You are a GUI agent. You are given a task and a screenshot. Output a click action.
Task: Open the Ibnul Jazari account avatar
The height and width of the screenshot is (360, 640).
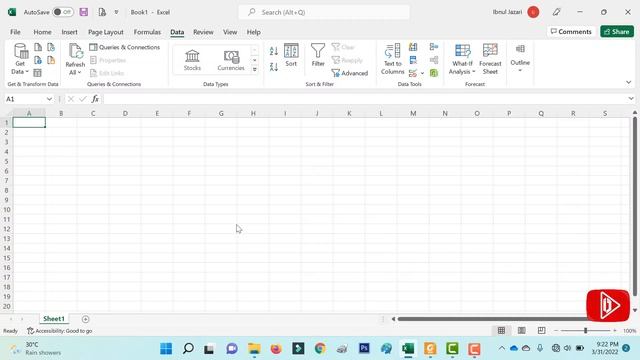(533, 12)
